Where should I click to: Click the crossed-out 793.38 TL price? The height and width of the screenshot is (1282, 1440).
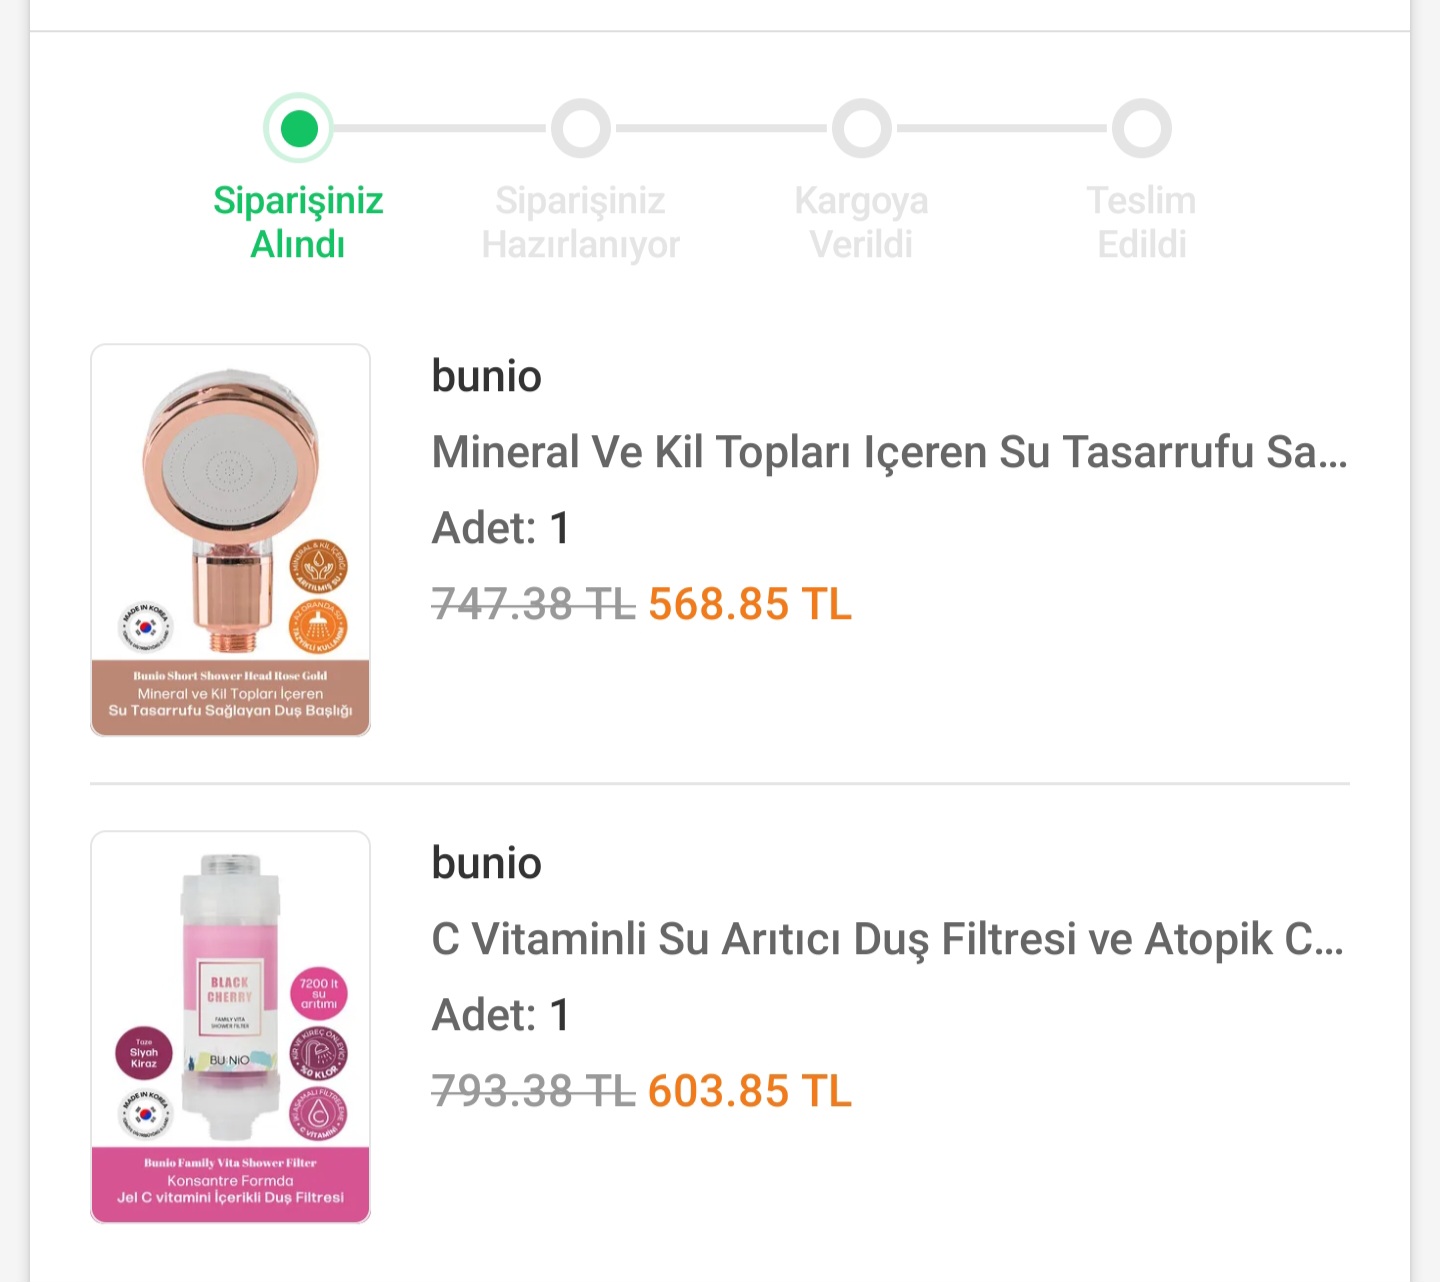[x=533, y=1091]
